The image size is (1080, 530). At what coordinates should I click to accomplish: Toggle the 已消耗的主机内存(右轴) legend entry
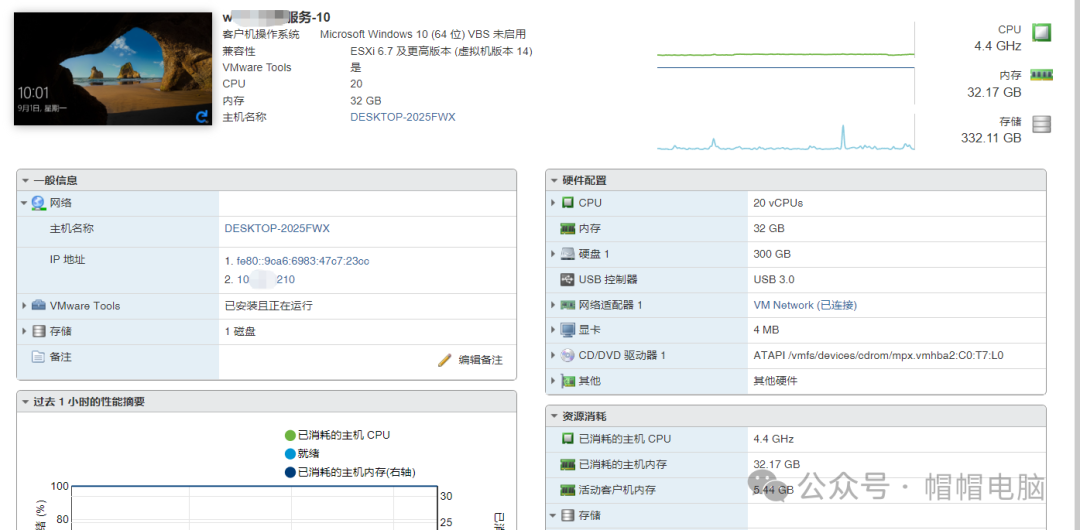pos(350,472)
